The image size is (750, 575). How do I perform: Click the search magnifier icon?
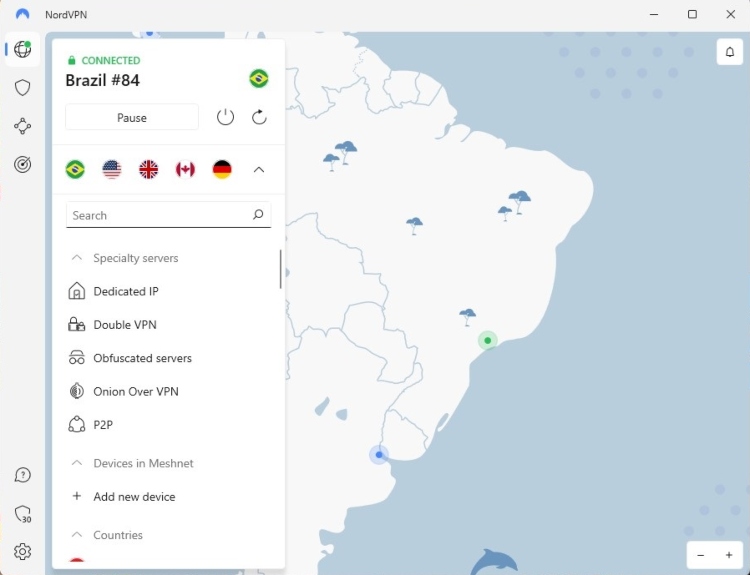[x=258, y=214]
